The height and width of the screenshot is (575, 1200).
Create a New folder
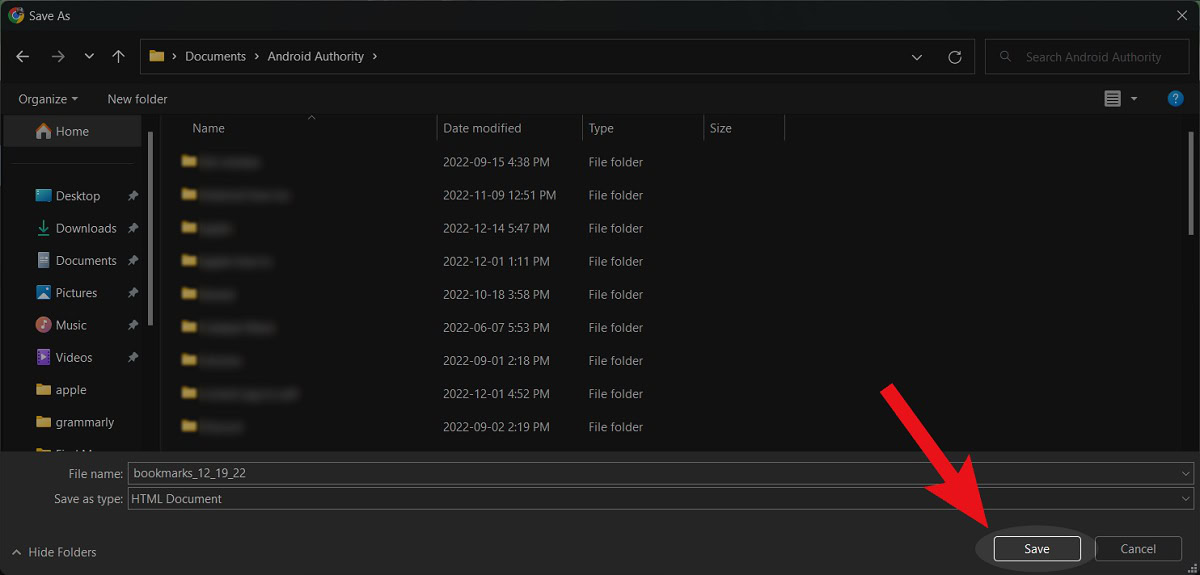137,99
